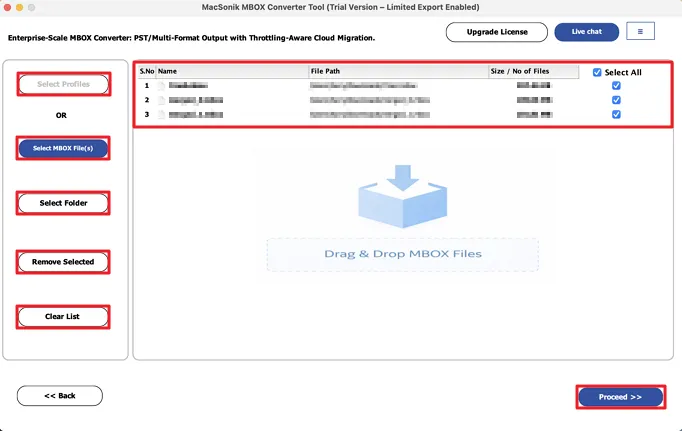Sort by the Name column header

(x=232, y=71)
